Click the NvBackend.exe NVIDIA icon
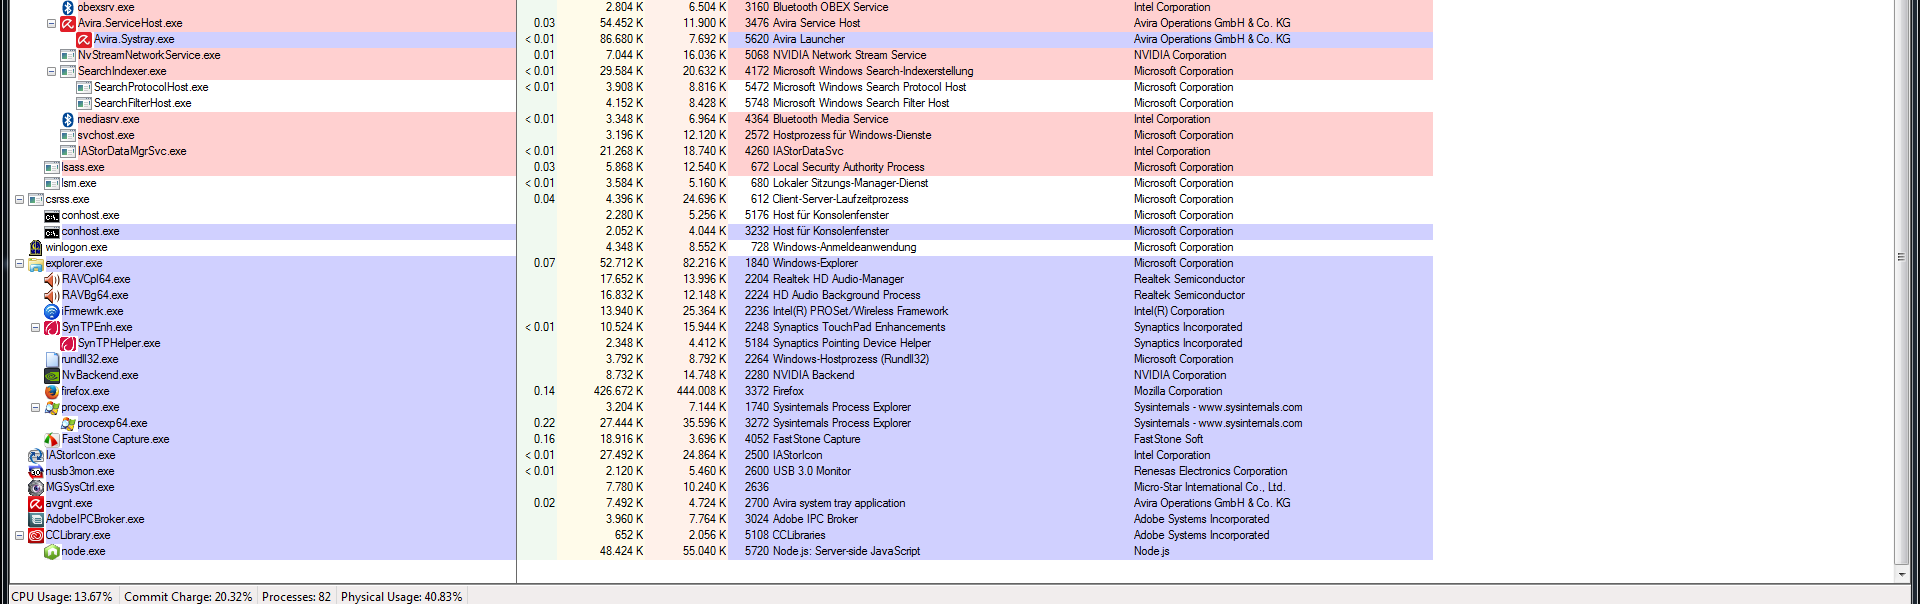Image resolution: width=1920 pixels, height=604 pixels. pyautogui.click(x=52, y=375)
